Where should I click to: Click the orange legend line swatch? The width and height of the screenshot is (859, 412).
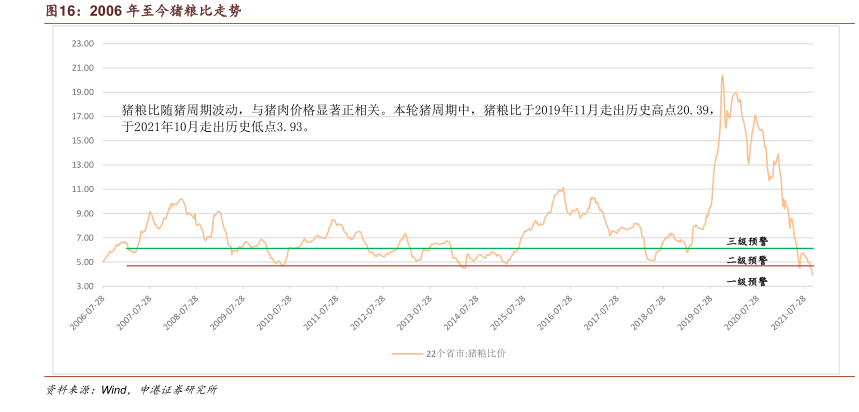point(408,353)
